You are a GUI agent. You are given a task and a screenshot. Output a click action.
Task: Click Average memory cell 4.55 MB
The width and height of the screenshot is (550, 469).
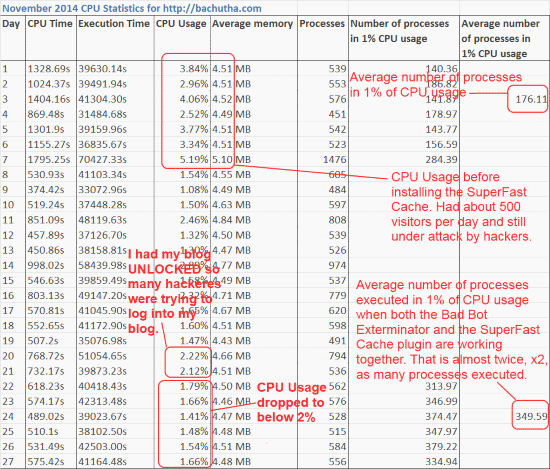click(x=232, y=175)
